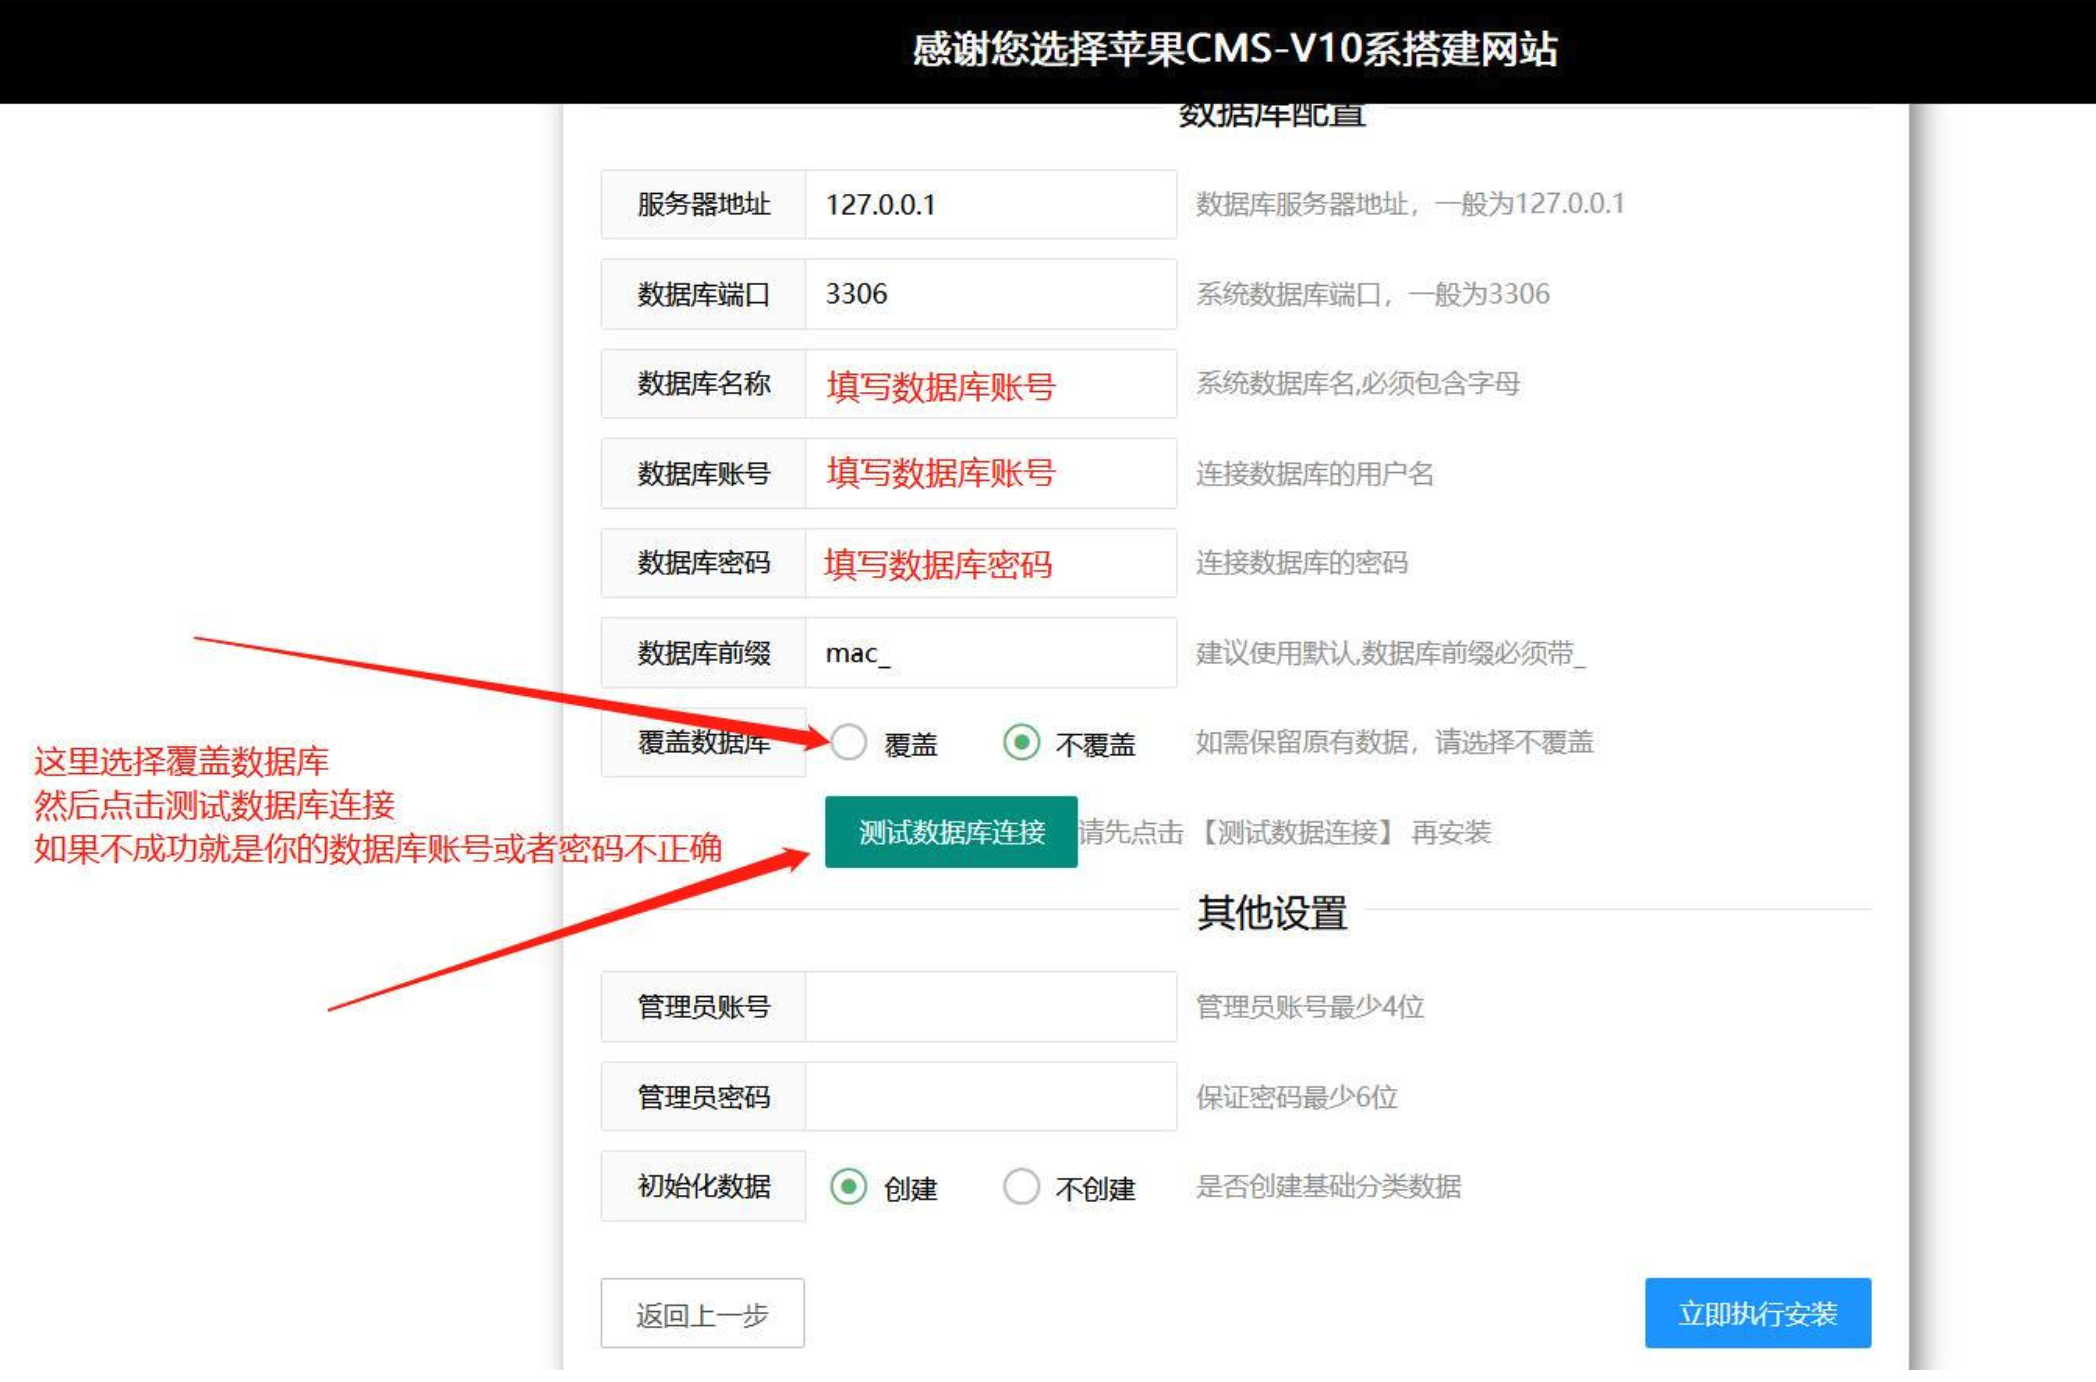点击「数据库配置」标题
The height and width of the screenshot is (1382, 2096).
coord(1272,113)
